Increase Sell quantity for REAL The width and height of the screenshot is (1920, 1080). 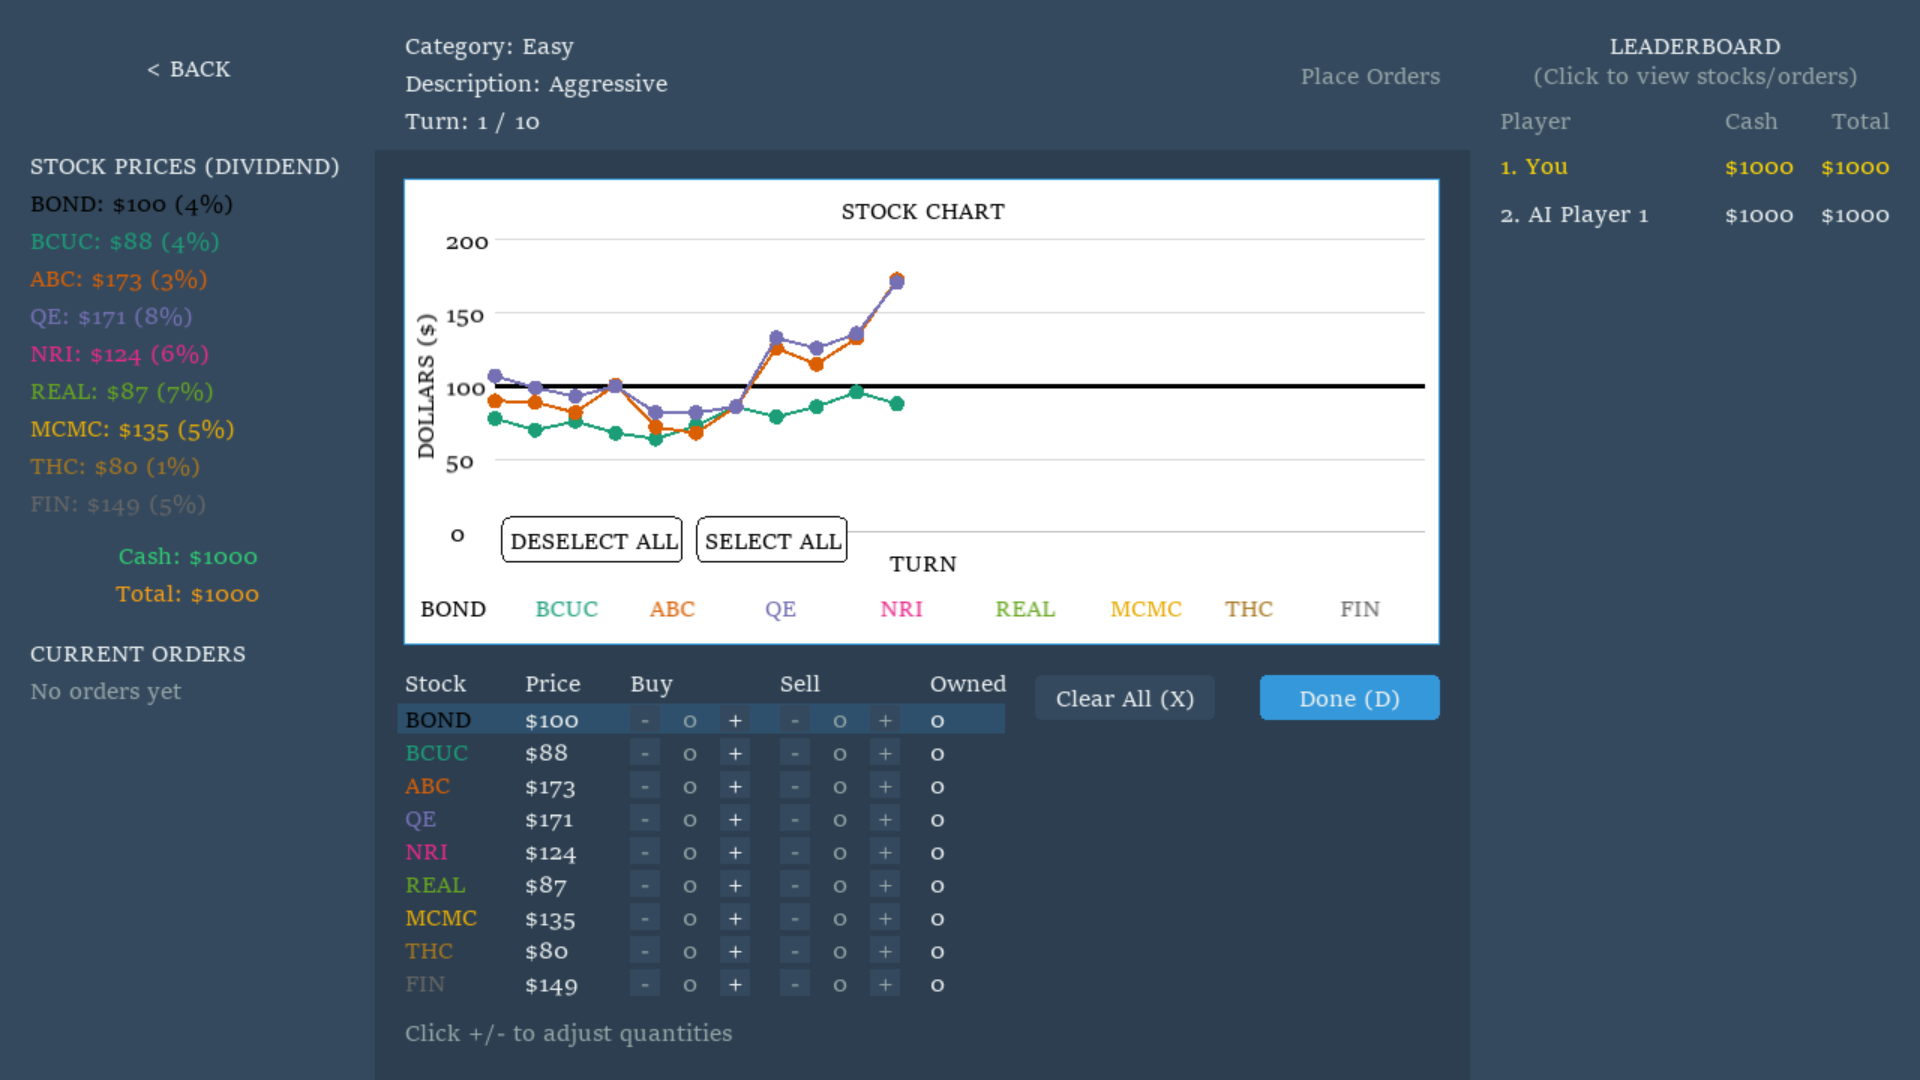tap(885, 885)
